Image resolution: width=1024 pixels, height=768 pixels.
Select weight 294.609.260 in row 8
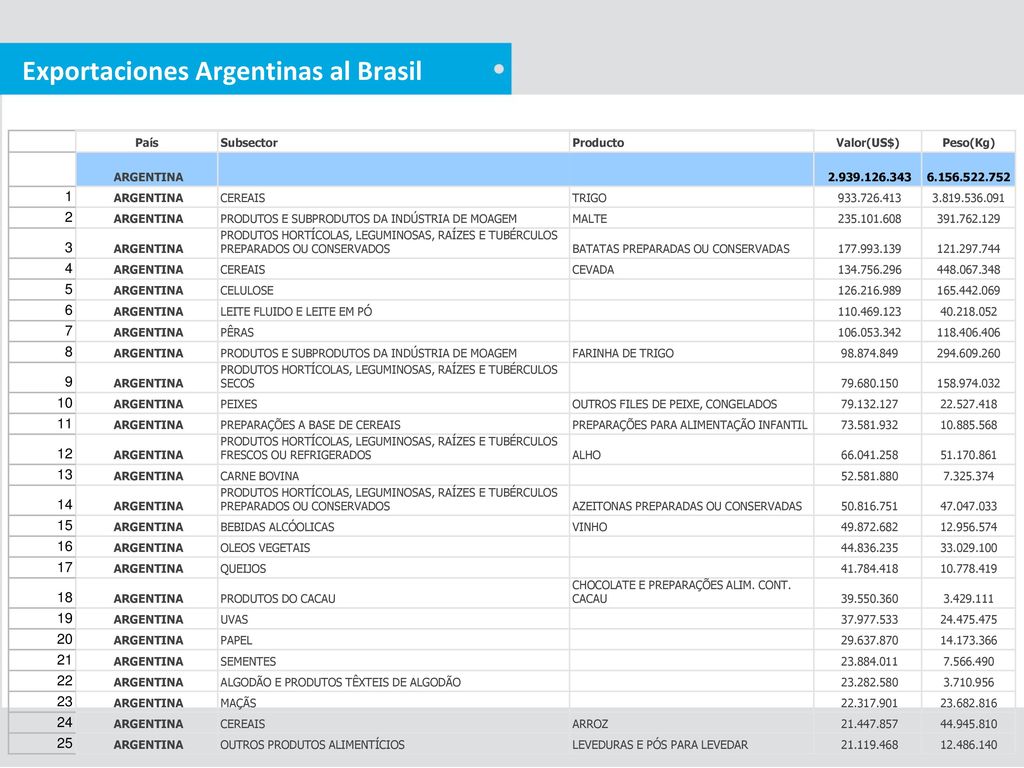[968, 353]
